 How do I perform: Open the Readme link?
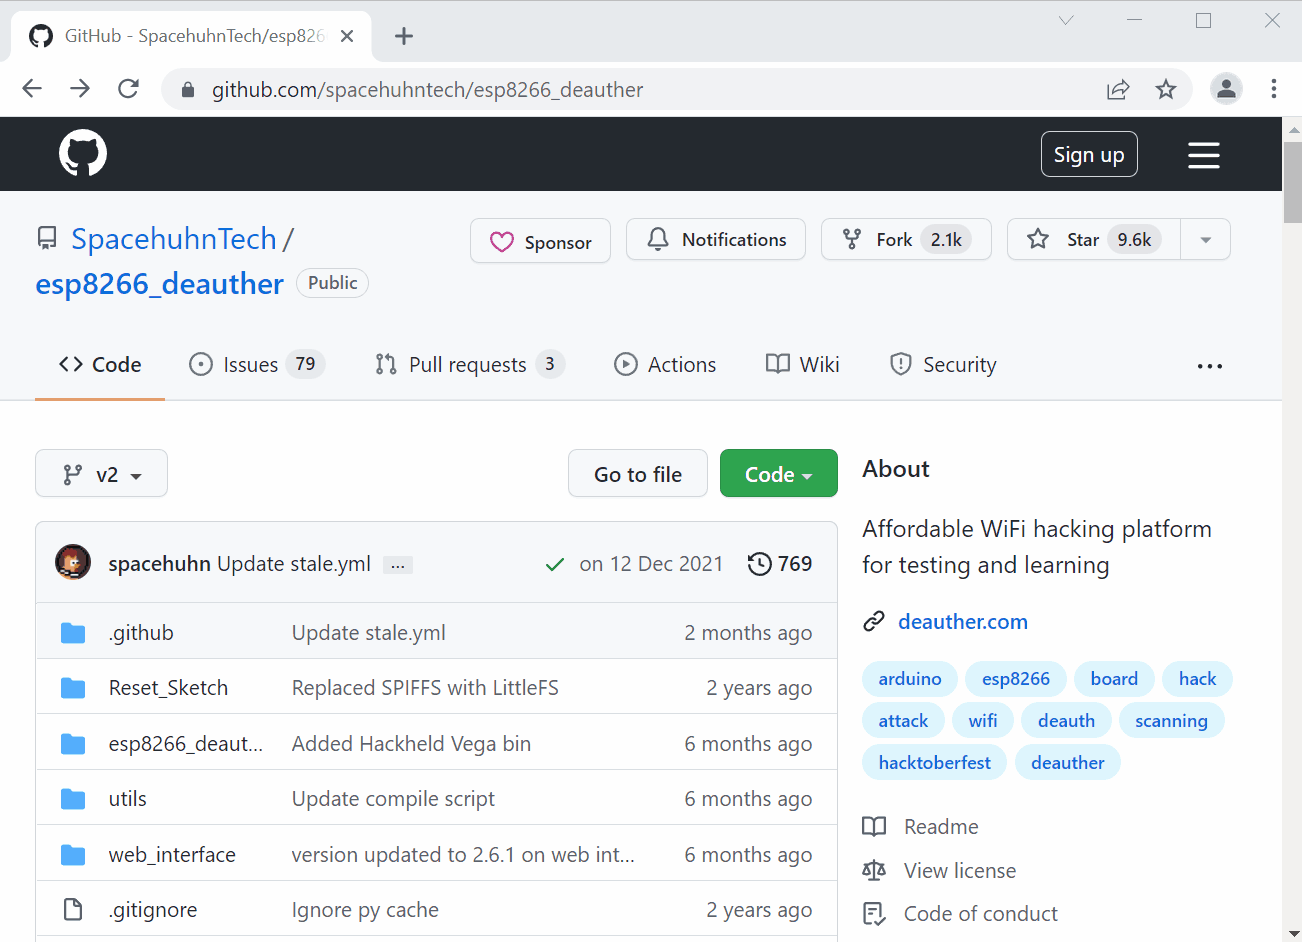tap(941, 827)
